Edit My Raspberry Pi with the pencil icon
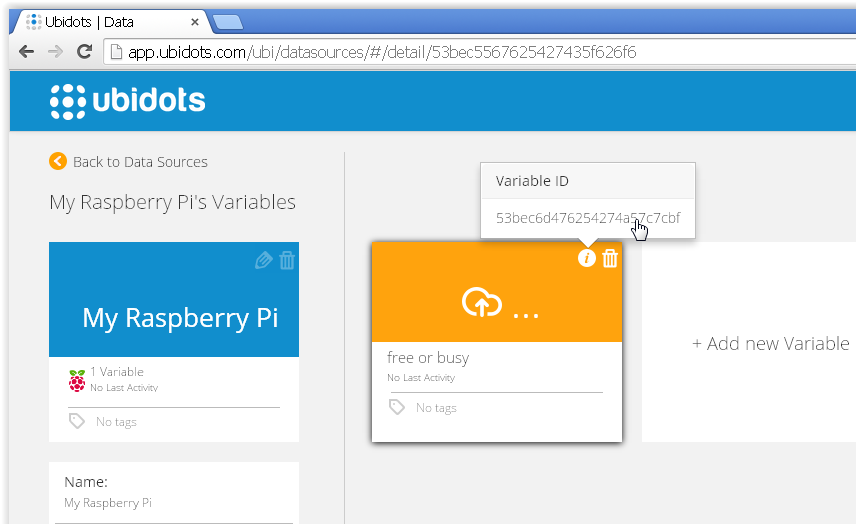 [263, 260]
